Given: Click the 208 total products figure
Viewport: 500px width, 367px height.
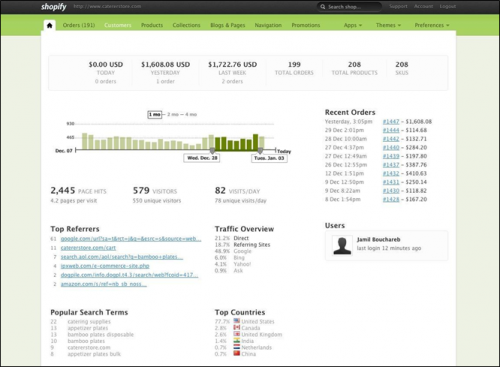Looking at the screenshot, I should 354,65.
